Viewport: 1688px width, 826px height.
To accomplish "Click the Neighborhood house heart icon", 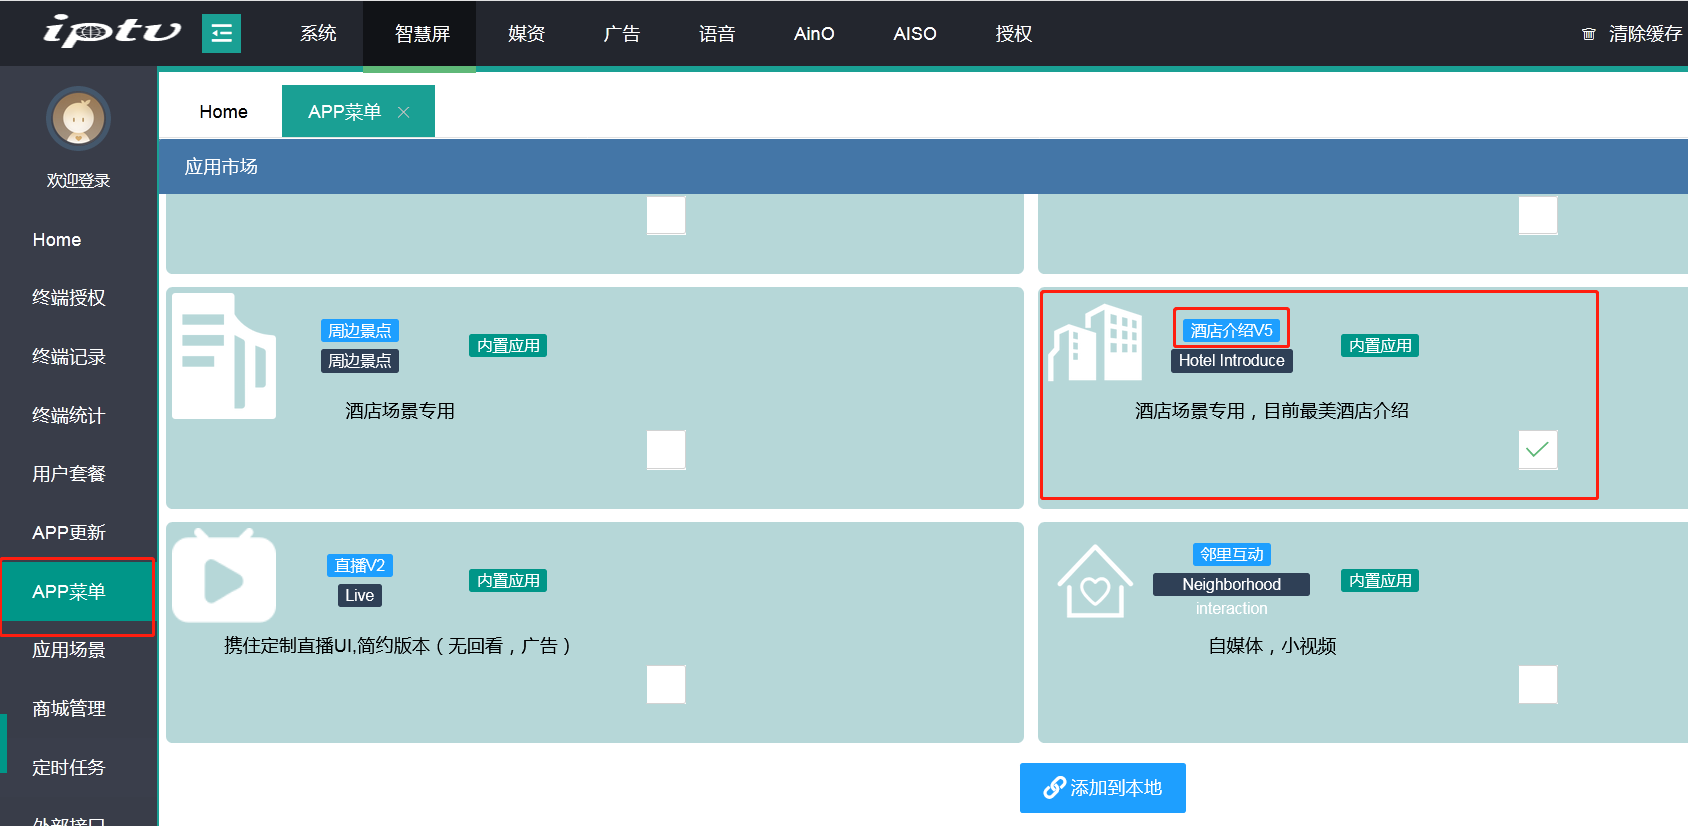I will [x=1095, y=582].
